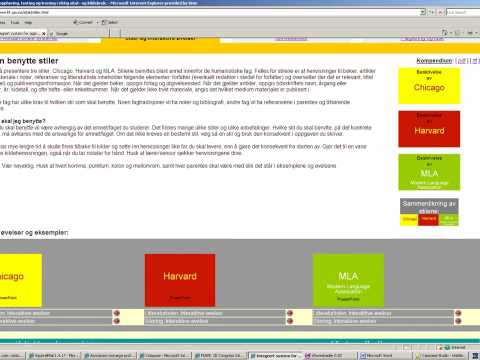Click the Stop icon beside address bar
The image size is (480, 360).
(440, 12)
